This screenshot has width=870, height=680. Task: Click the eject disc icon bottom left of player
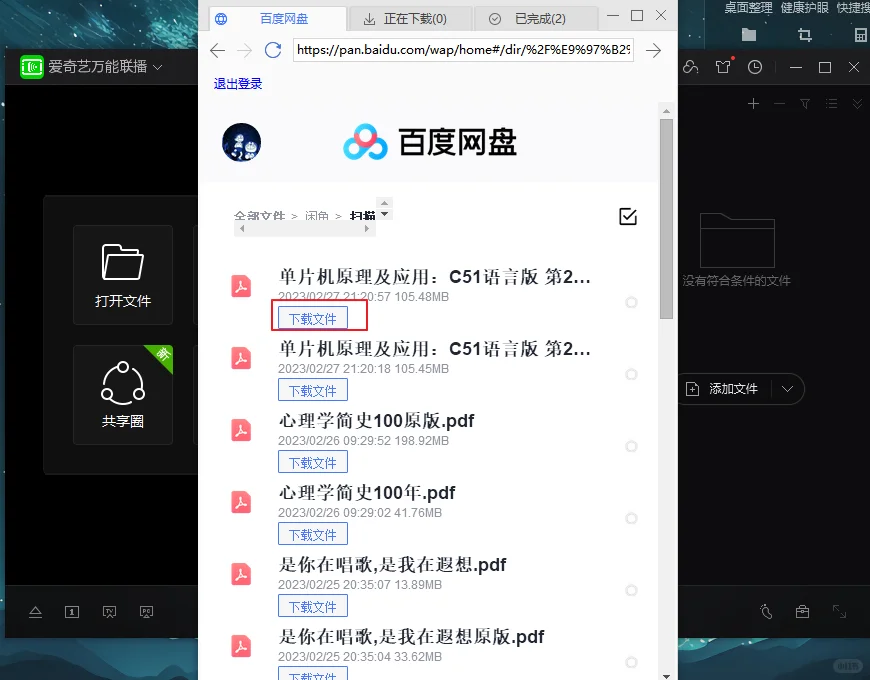point(35,612)
